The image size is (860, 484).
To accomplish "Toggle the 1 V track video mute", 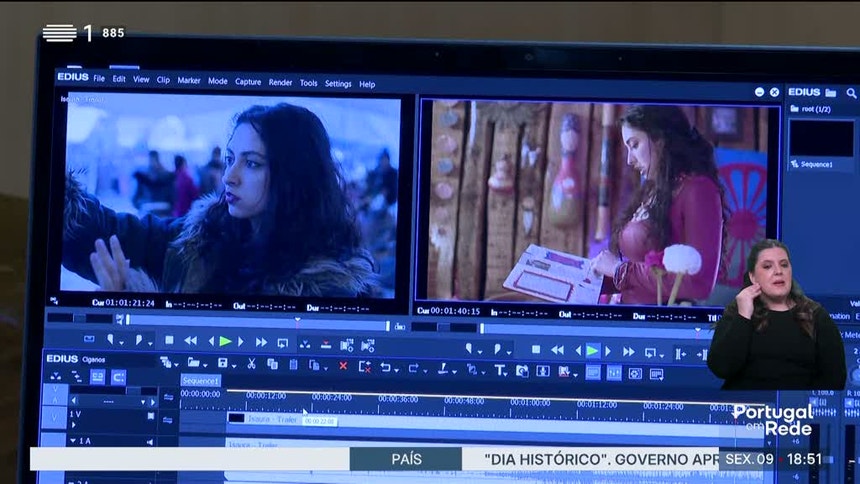I will point(150,414).
